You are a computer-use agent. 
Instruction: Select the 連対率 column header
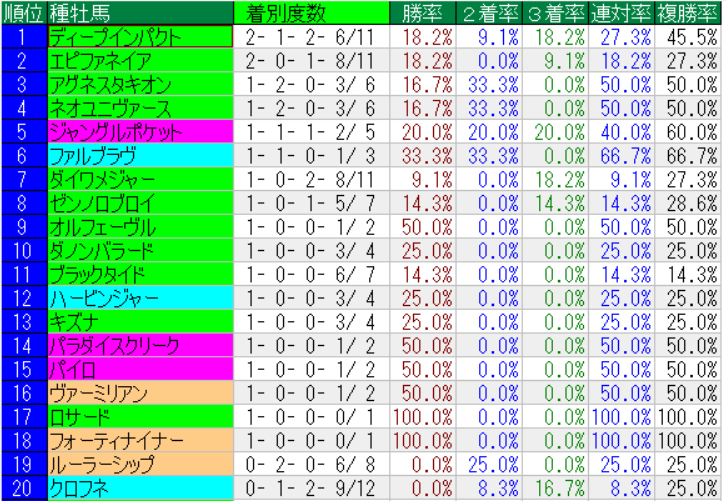click(x=622, y=13)
